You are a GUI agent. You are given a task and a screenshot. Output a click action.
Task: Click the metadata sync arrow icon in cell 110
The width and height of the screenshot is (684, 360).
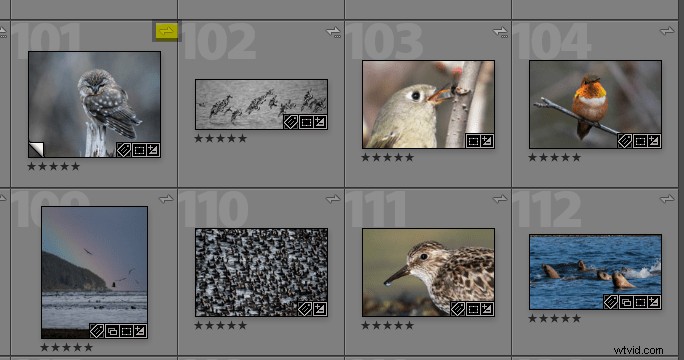click(x=333, y=199)
